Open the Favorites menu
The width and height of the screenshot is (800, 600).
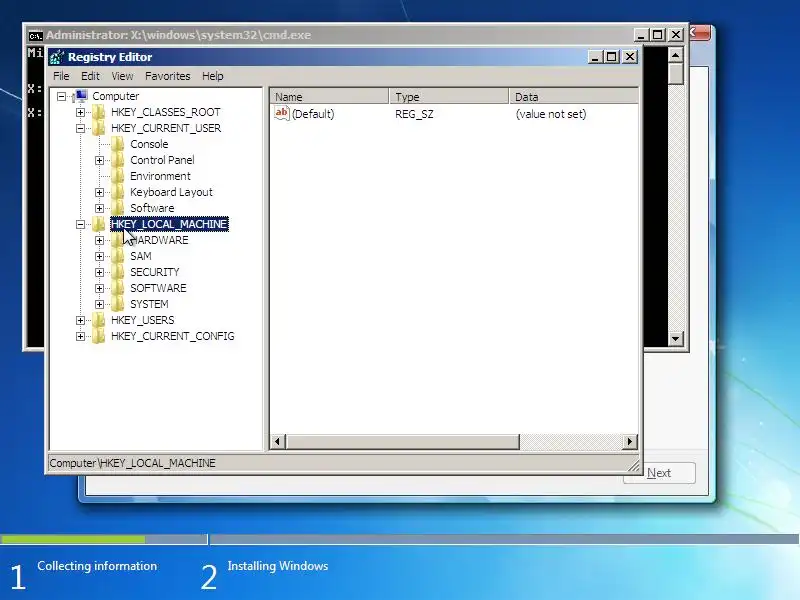point(167,76)
